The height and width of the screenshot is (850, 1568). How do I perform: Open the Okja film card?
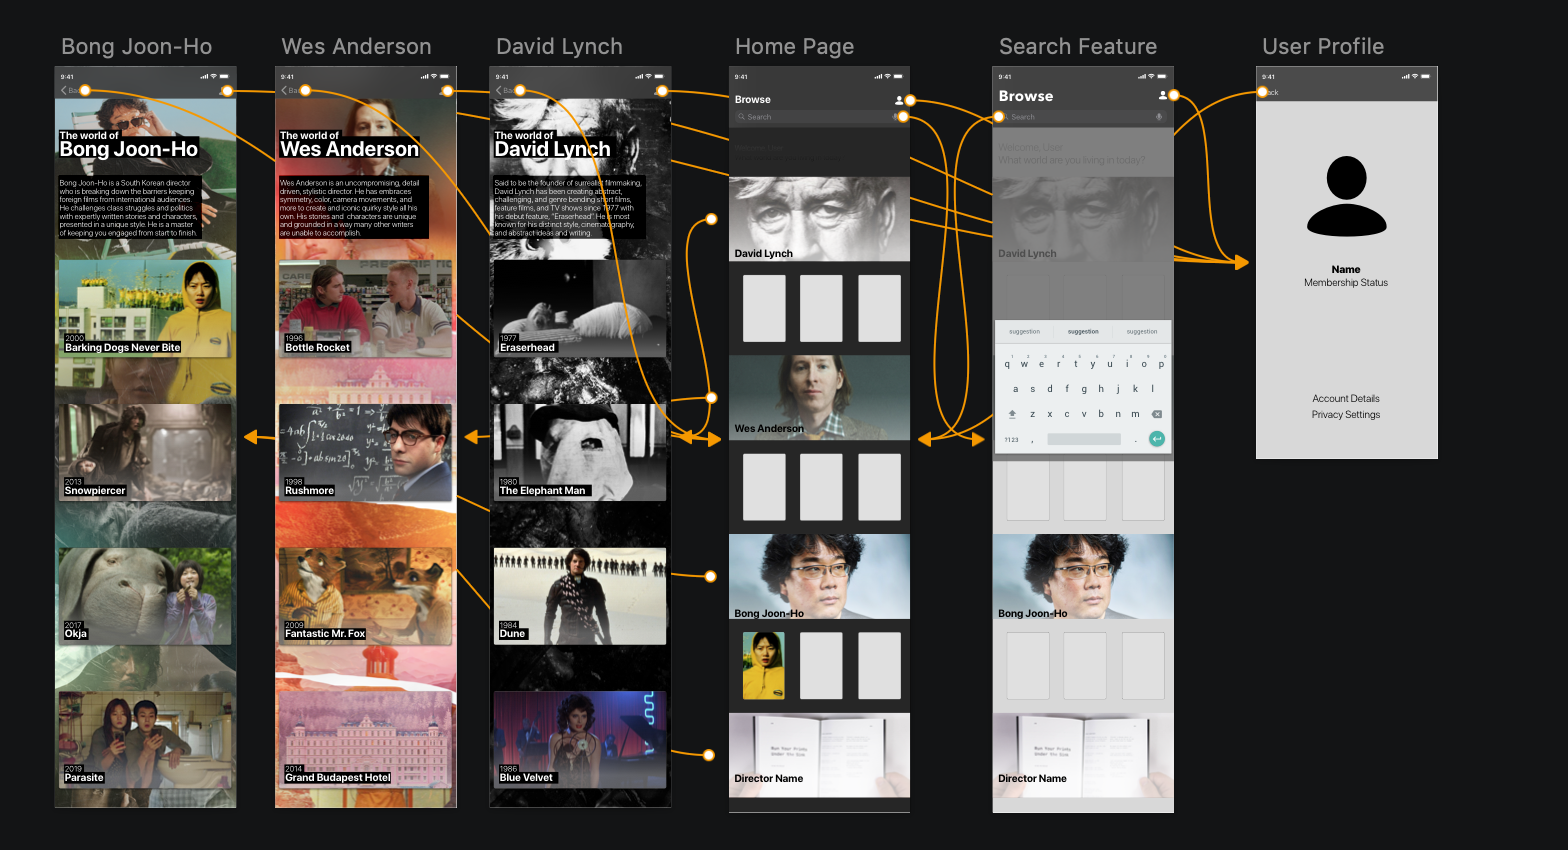click(145, 595)
